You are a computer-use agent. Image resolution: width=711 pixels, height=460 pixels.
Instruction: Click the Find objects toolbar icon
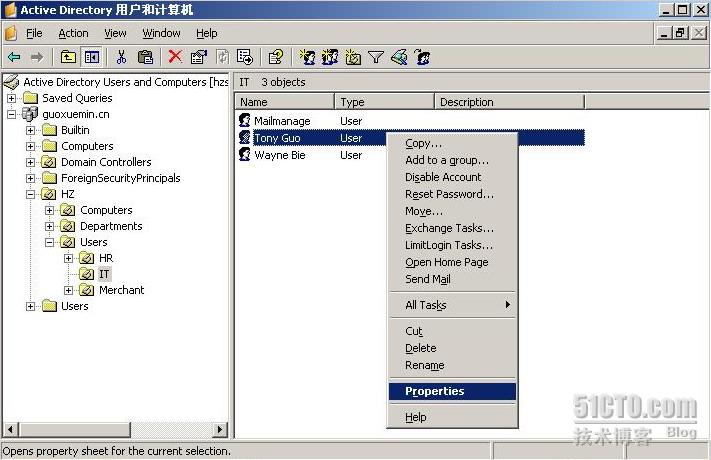[399, 57]
